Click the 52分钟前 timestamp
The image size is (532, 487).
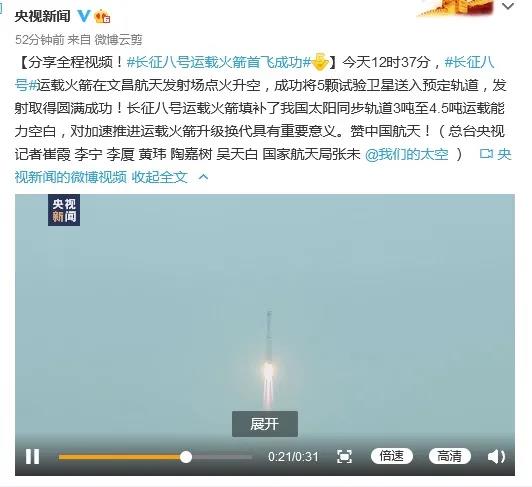coord(39,40)
